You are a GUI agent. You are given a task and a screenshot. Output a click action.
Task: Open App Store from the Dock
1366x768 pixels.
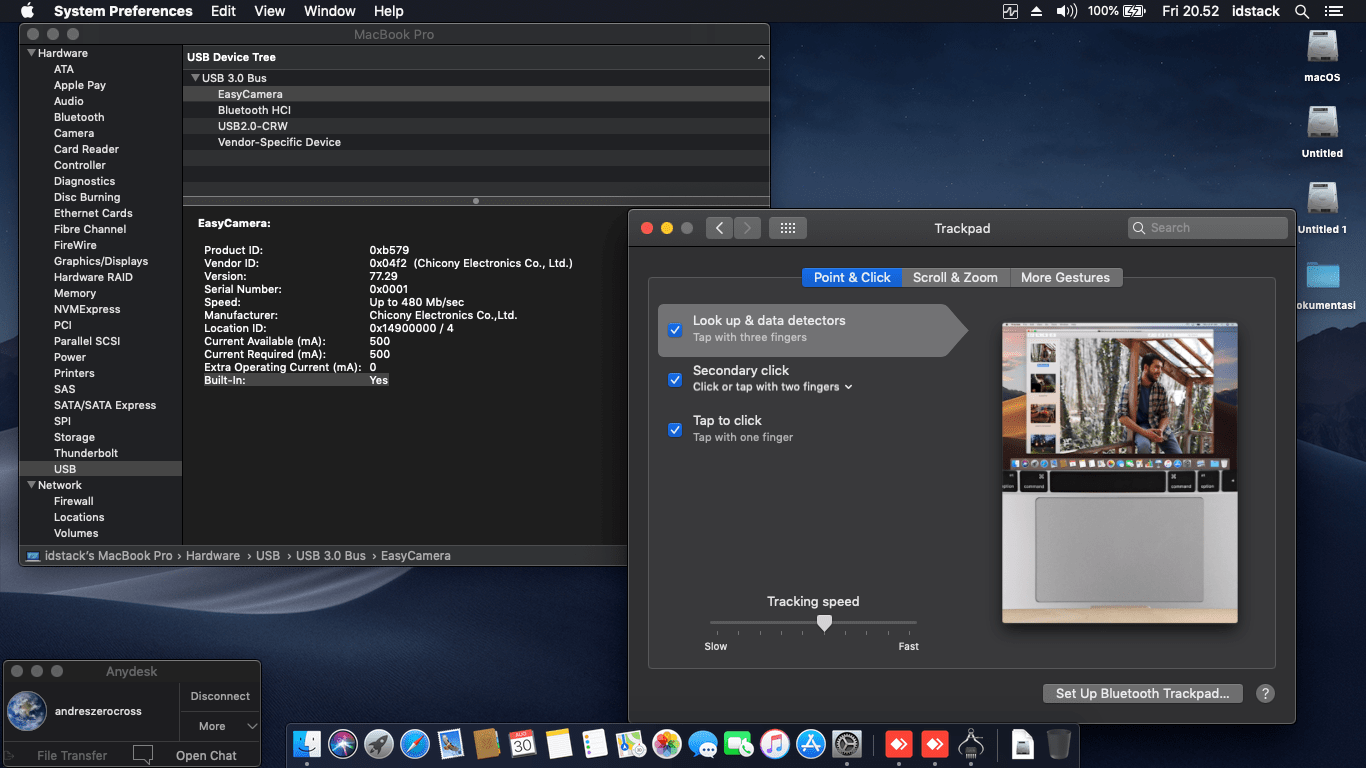tap(811, 744)
